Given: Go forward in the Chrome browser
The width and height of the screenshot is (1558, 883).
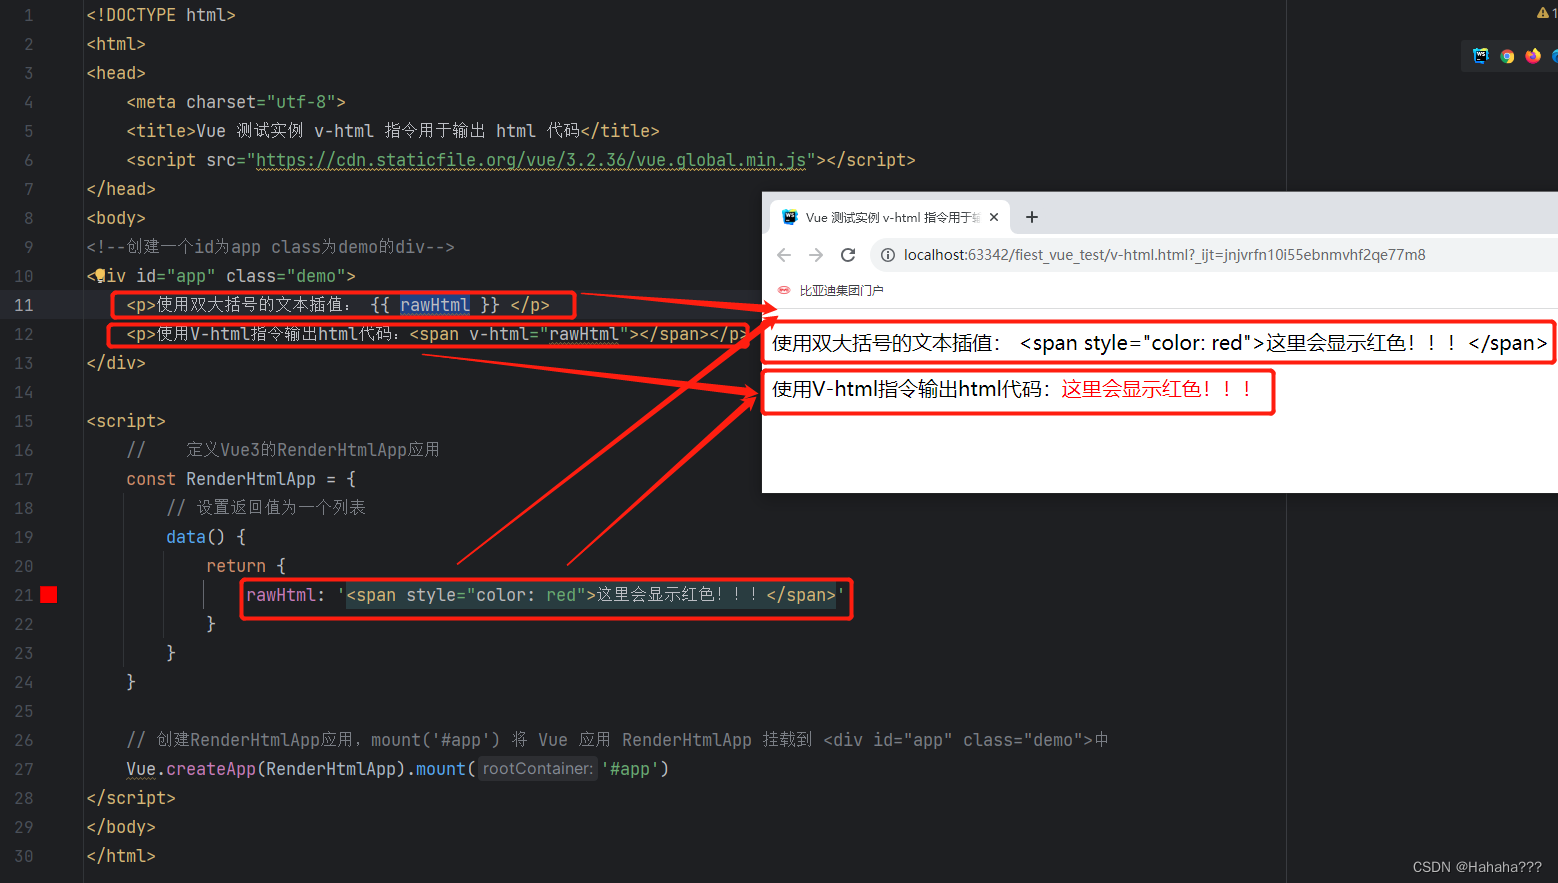Looking at the screenshot, I should click(x=816, y=255).
